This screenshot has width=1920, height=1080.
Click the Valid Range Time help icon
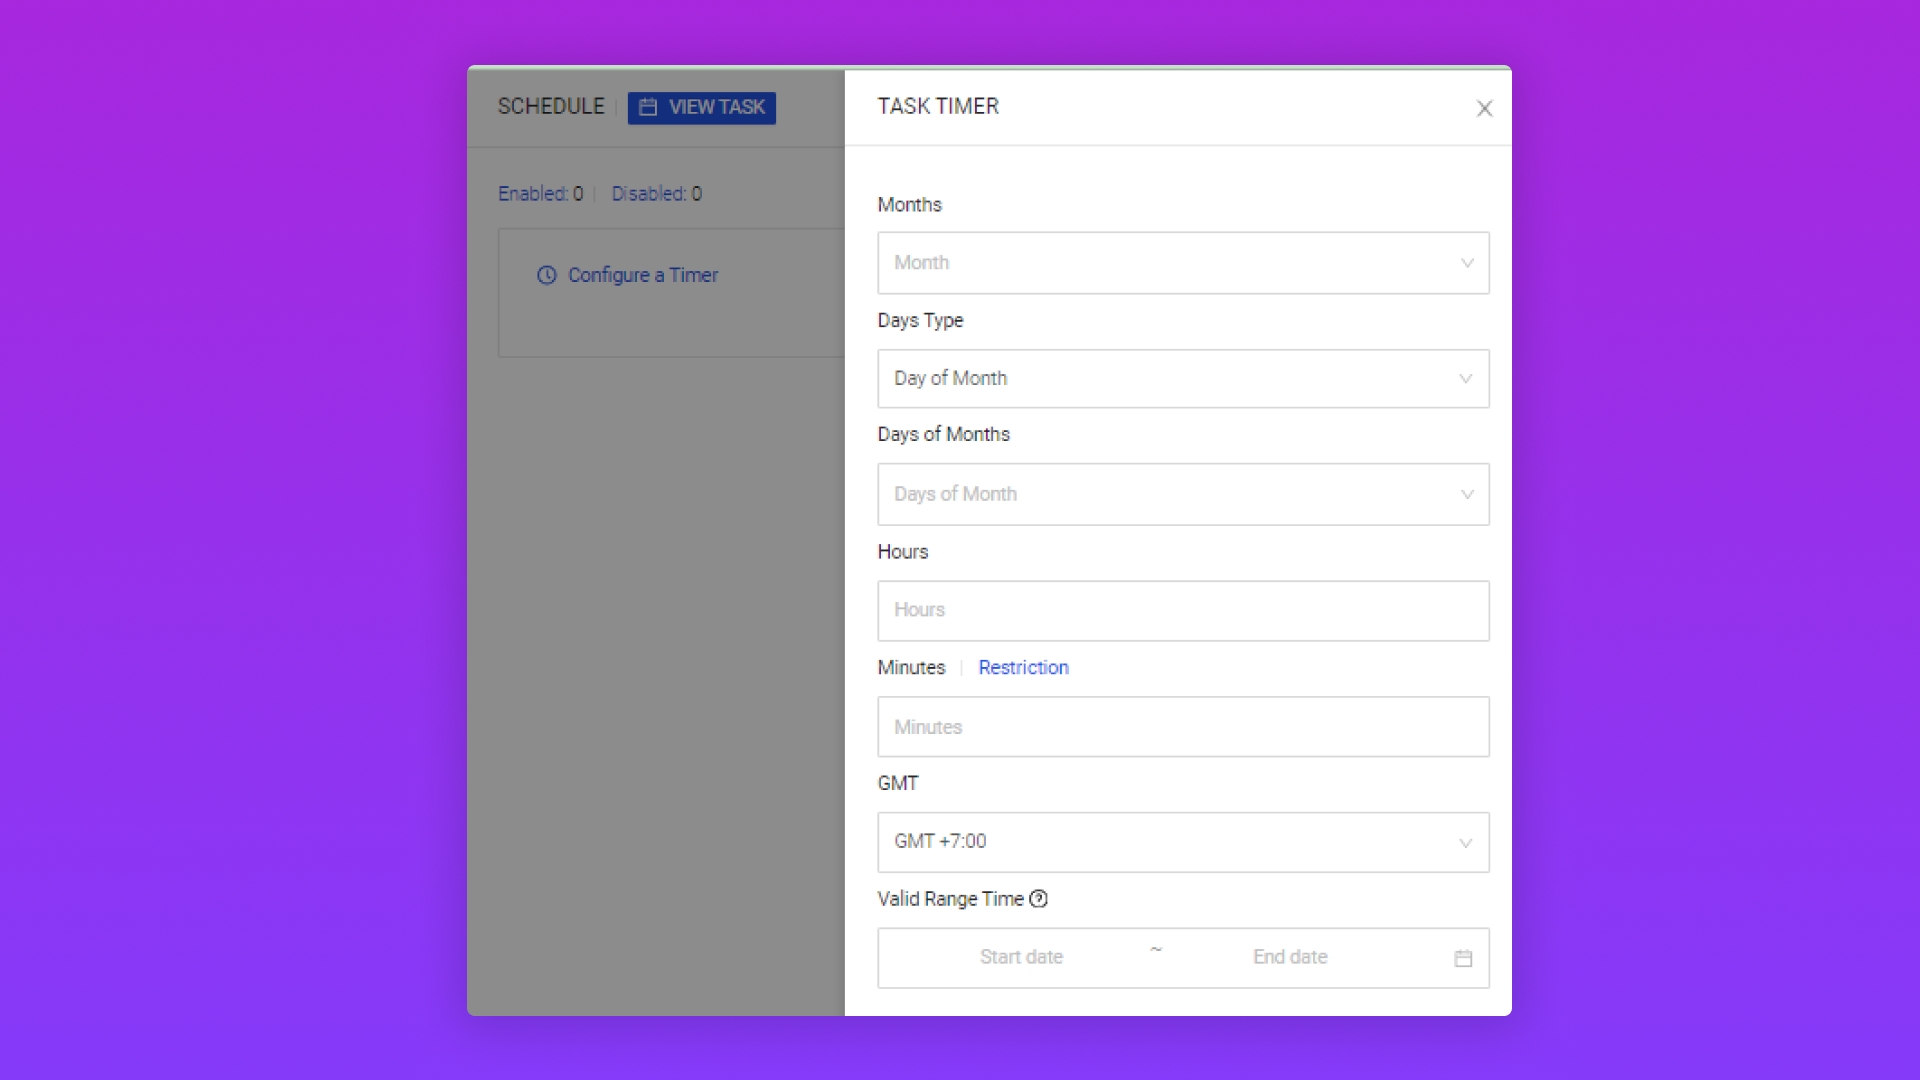click(x=1039, y=898)
